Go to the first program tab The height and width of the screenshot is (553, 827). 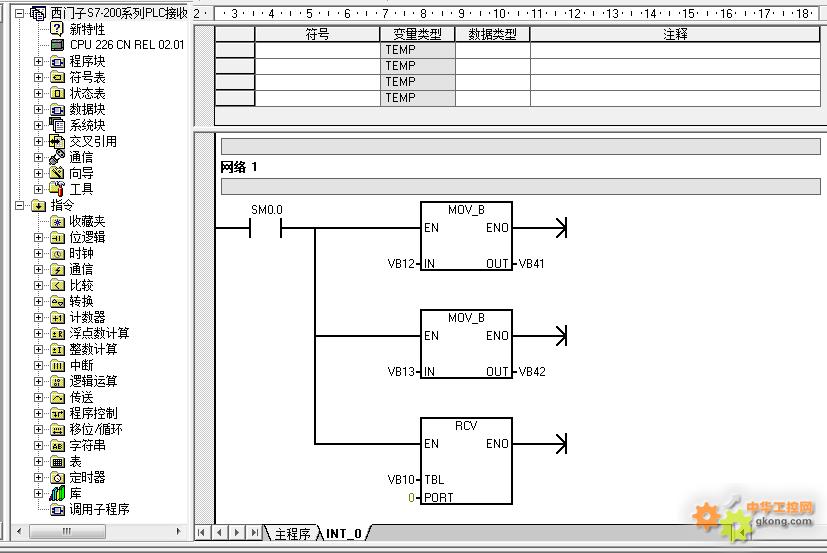coord(201,532)
